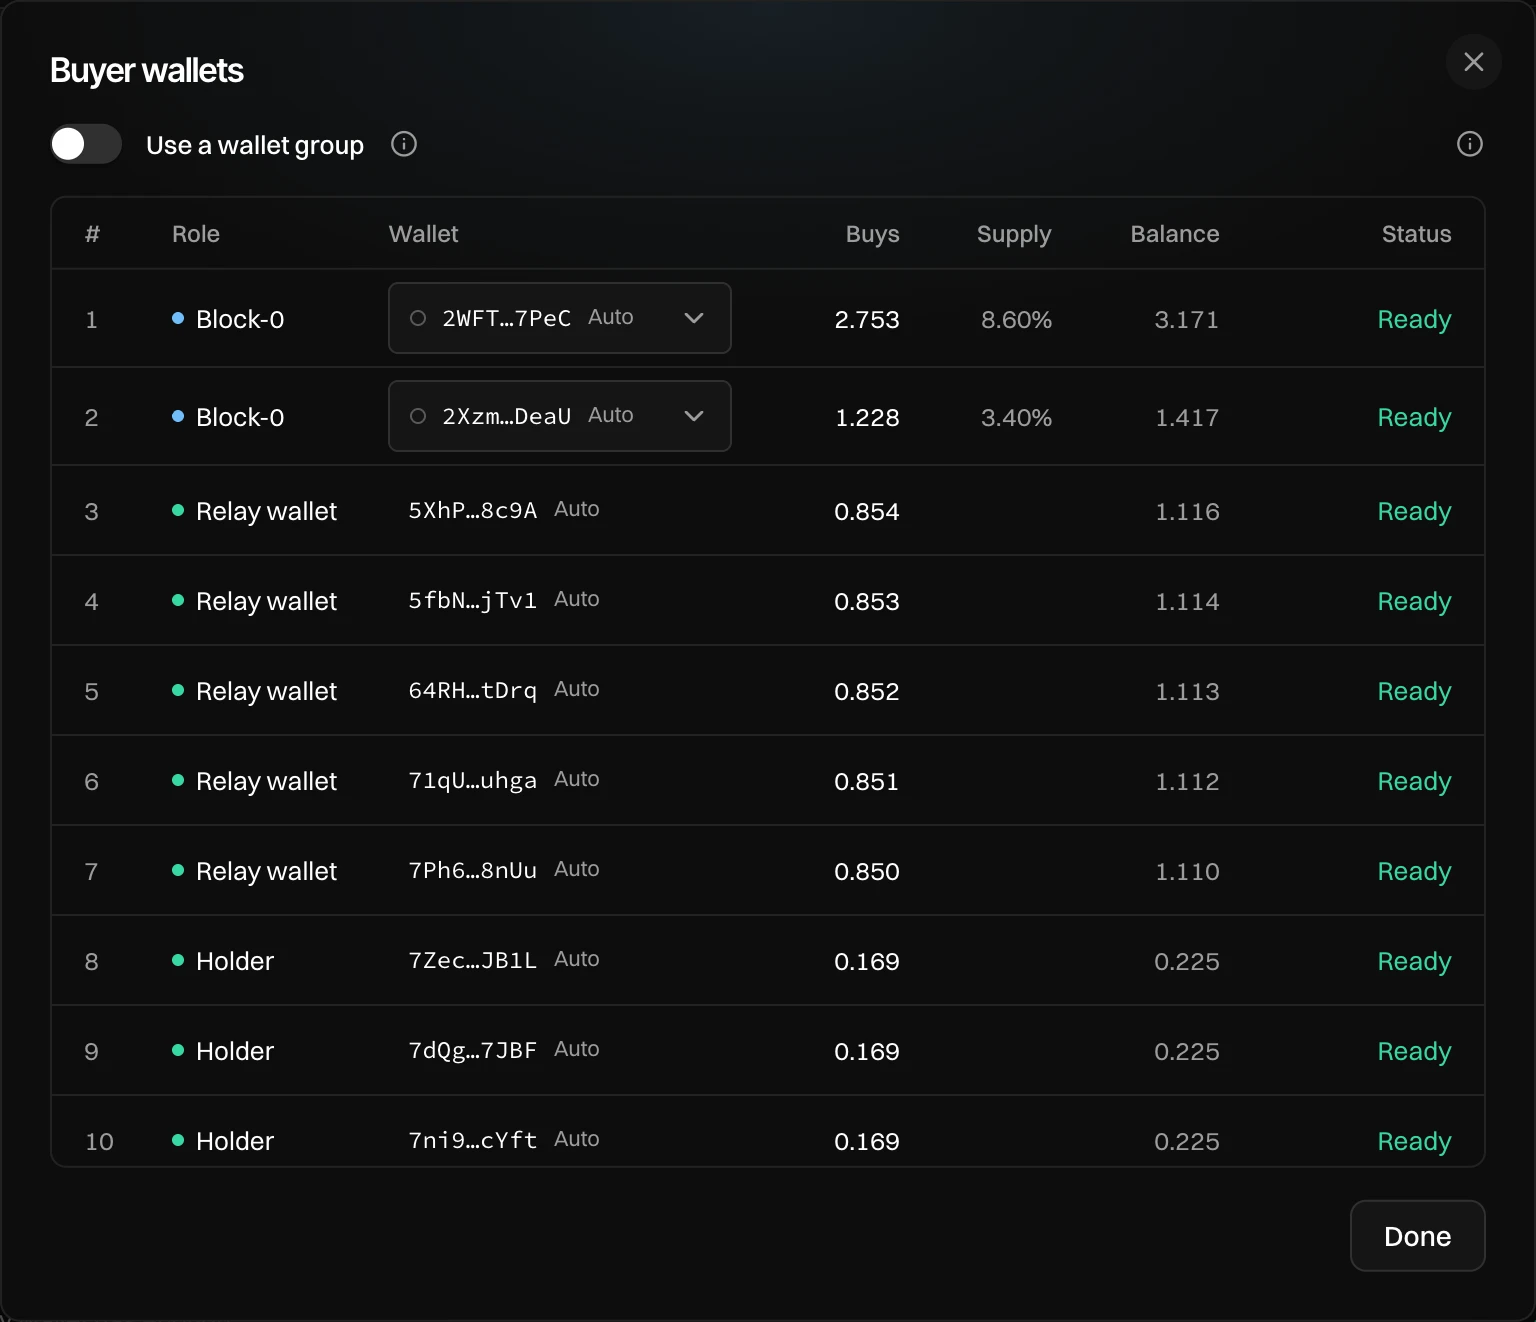Click the Buyer wallets dialog title
1536x1322 pixels.
[147, 71]
